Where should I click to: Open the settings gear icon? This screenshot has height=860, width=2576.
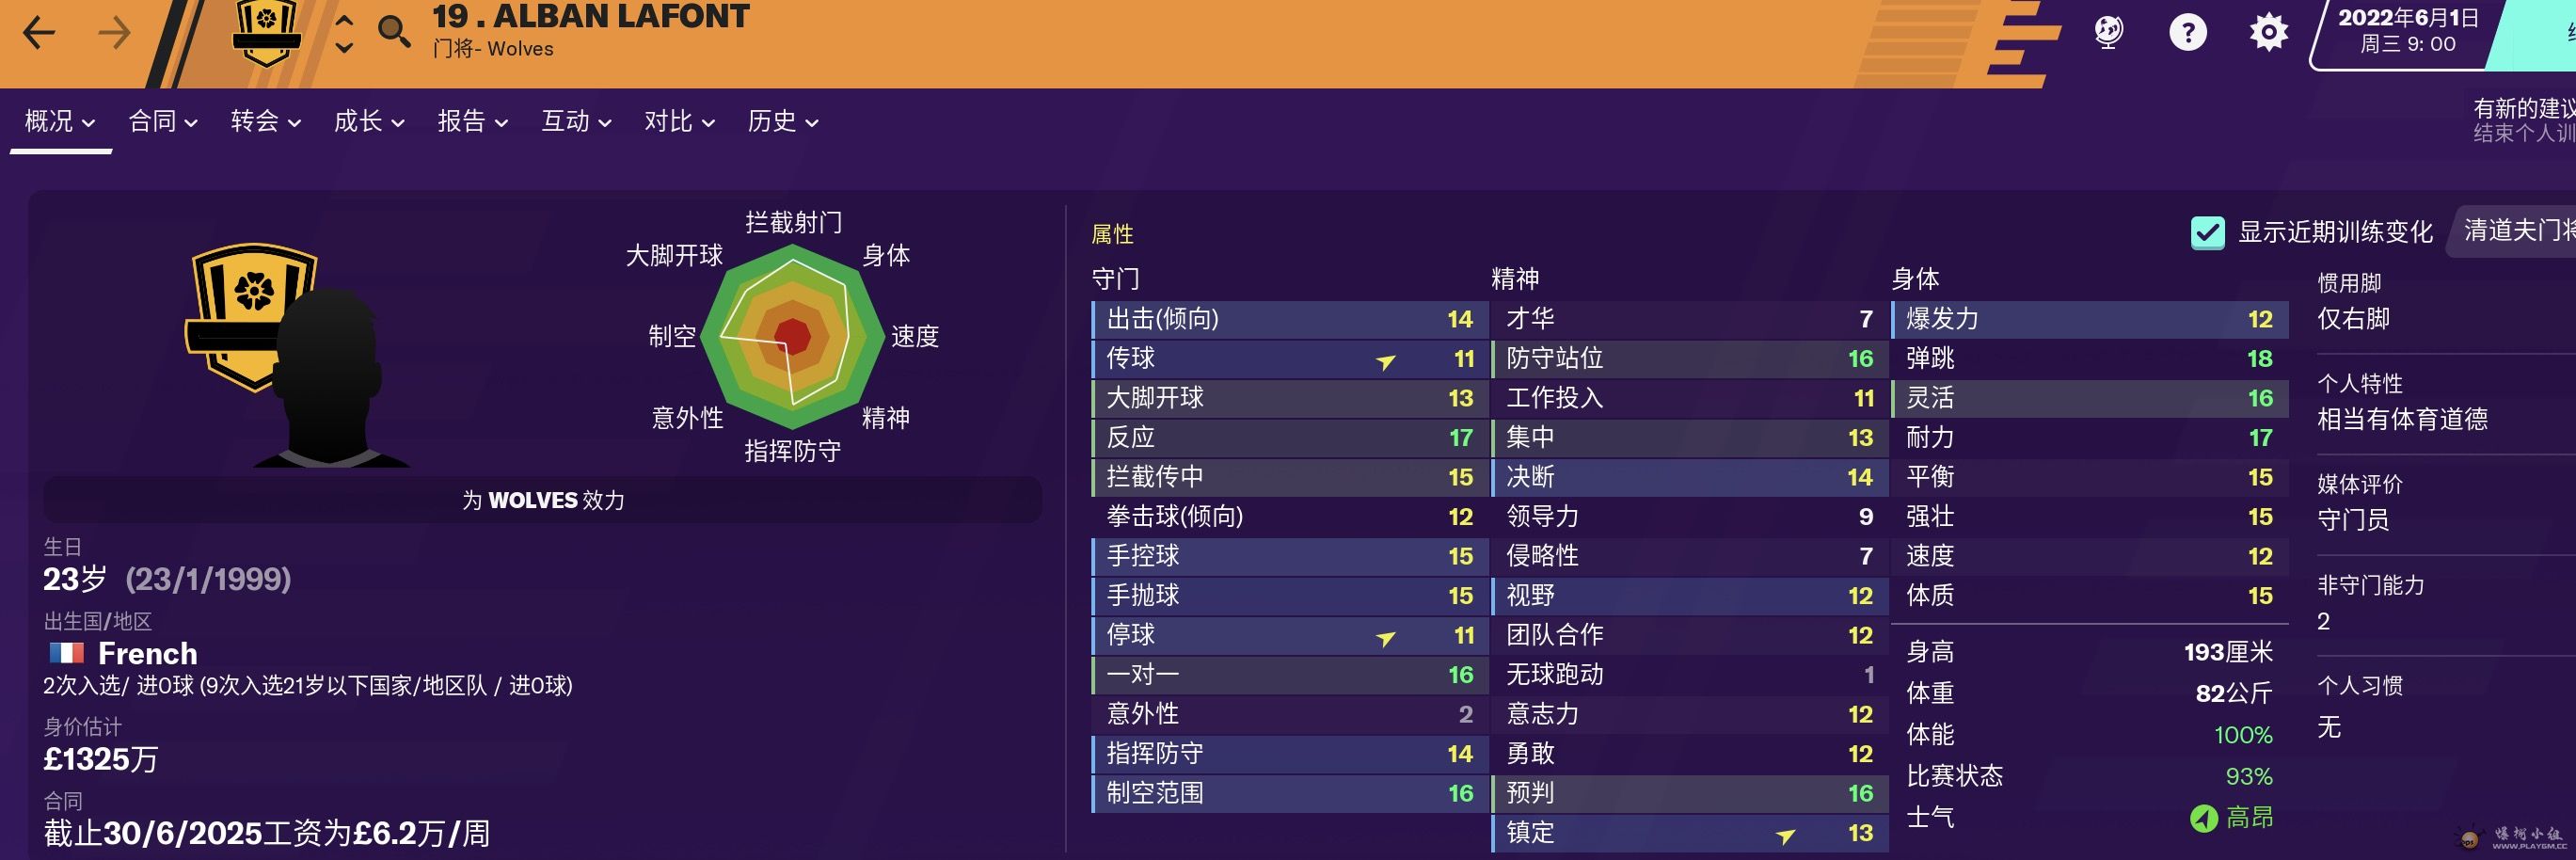coord(2268,32)
